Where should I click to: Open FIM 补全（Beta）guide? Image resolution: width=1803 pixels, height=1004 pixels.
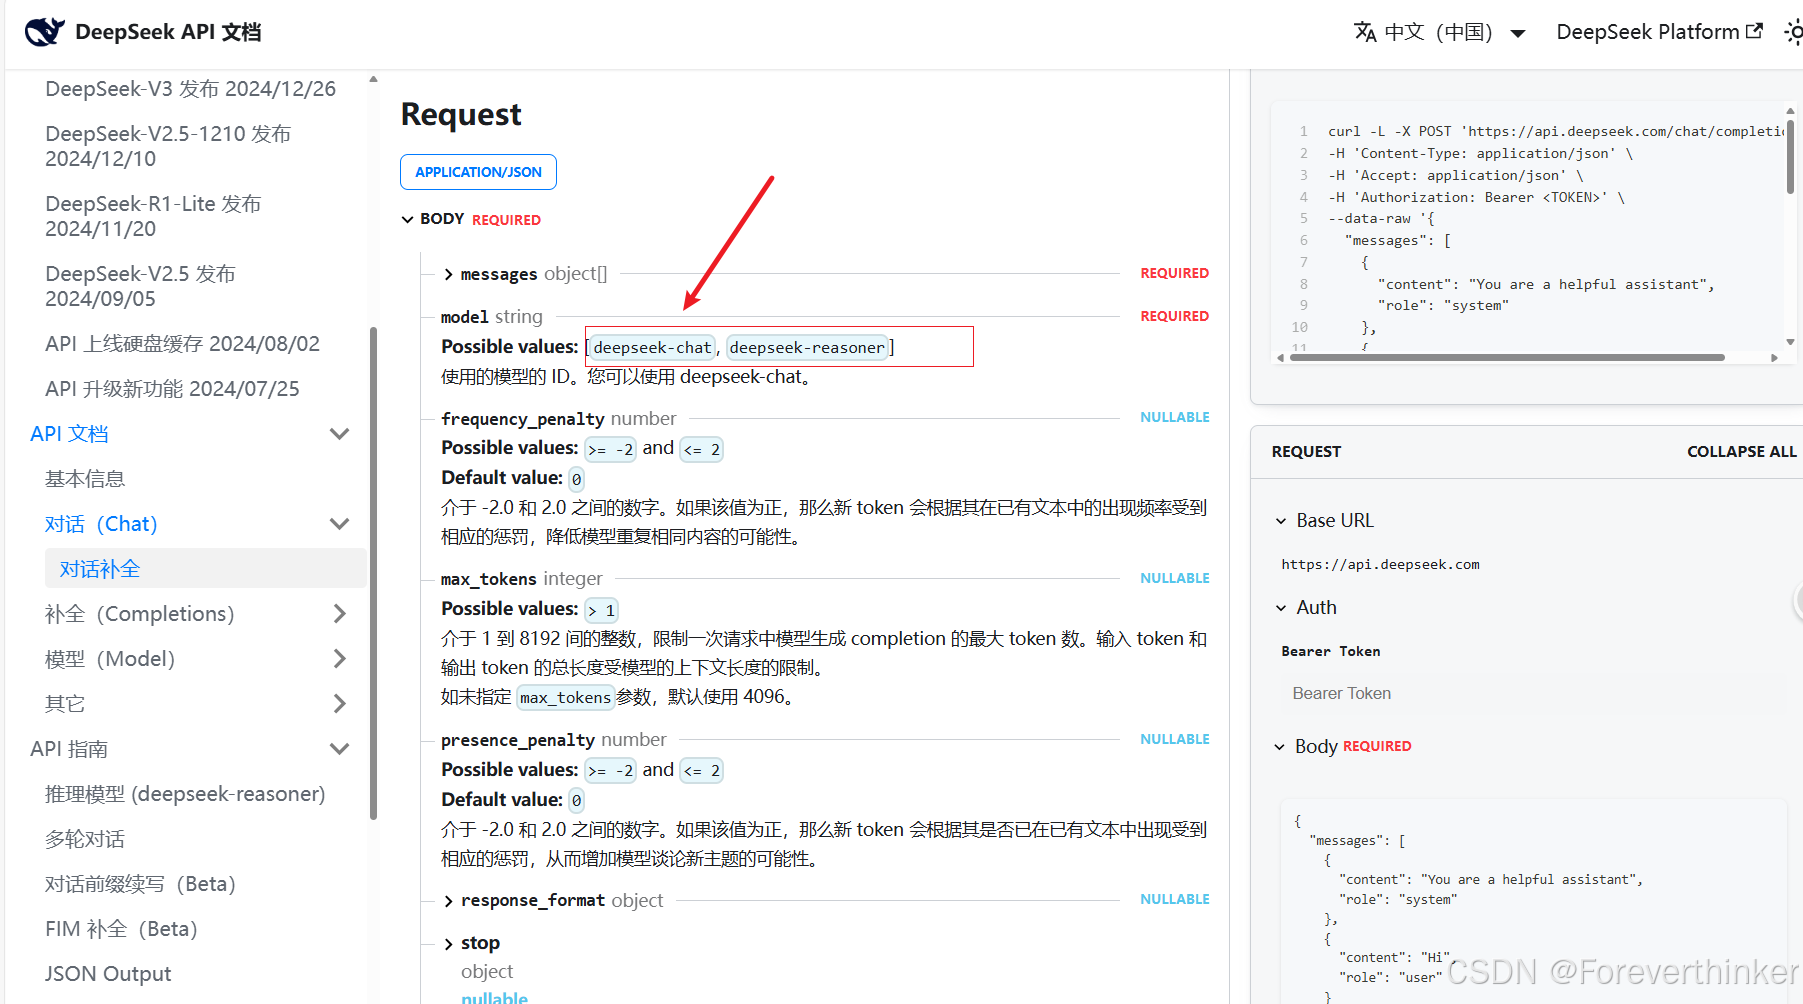[121, 929]
